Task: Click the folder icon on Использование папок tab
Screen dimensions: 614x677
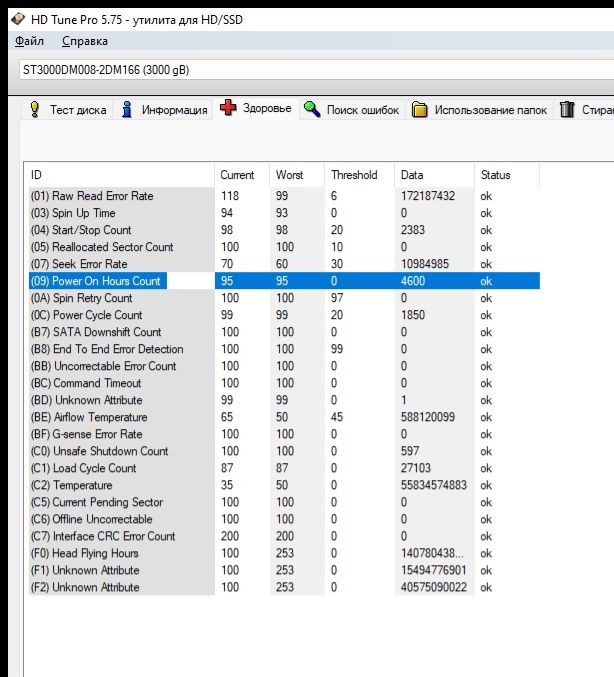Action: click(419, 109)
